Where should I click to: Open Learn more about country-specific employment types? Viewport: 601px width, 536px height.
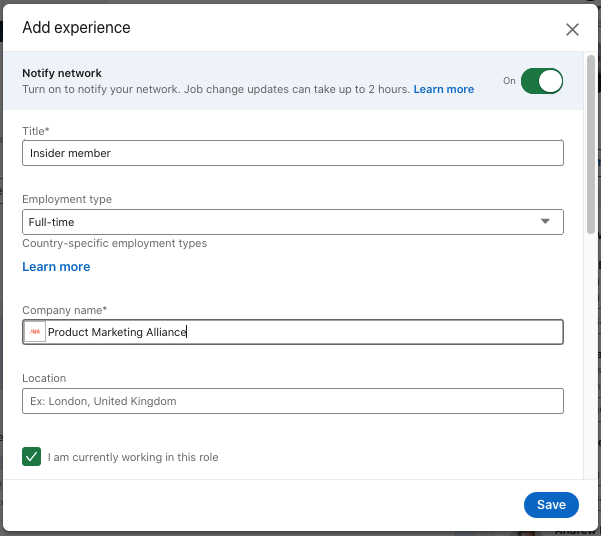56,266
